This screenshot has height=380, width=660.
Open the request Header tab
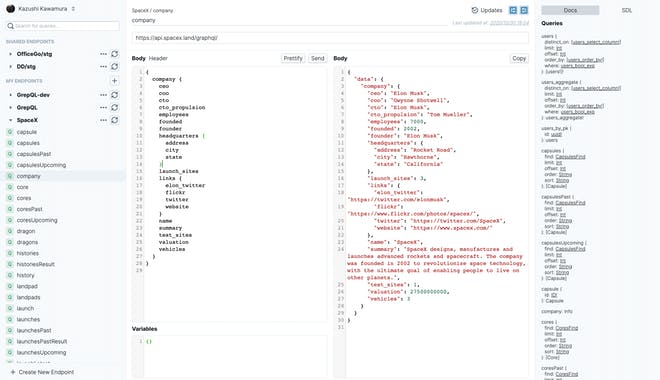158,58
